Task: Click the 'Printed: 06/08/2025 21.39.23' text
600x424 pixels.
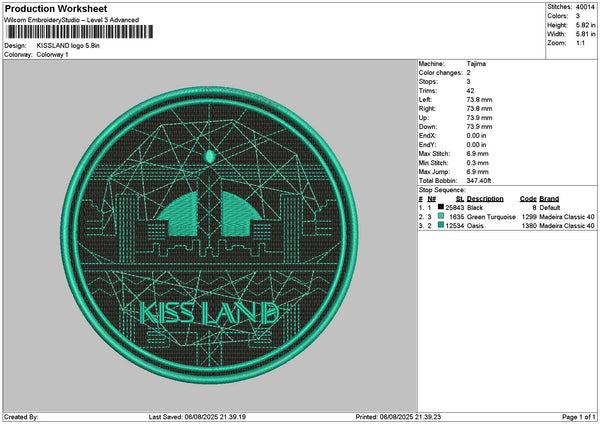Action: click(398, 417)
